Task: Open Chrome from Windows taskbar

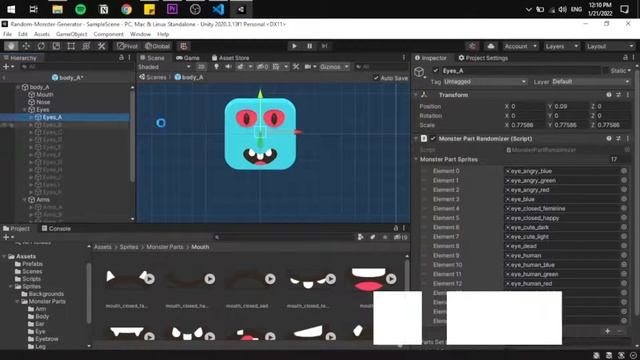Action: pos(127,9)
